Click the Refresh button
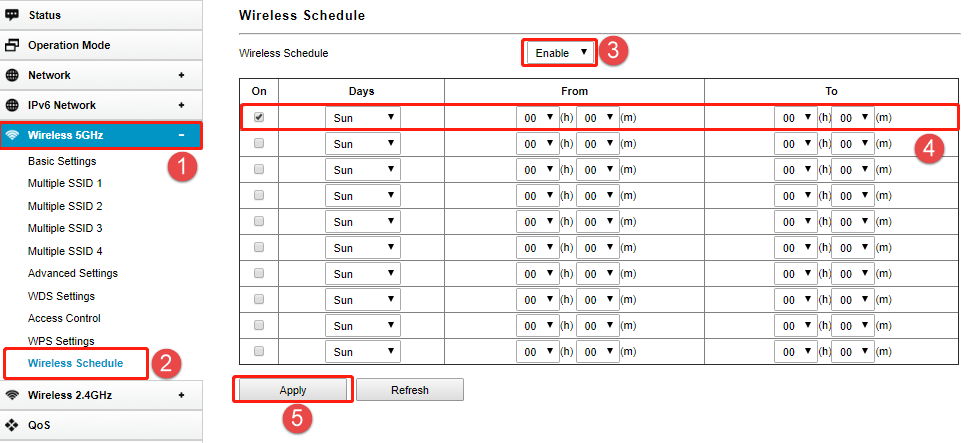973x443 pixels. [410, 390]
